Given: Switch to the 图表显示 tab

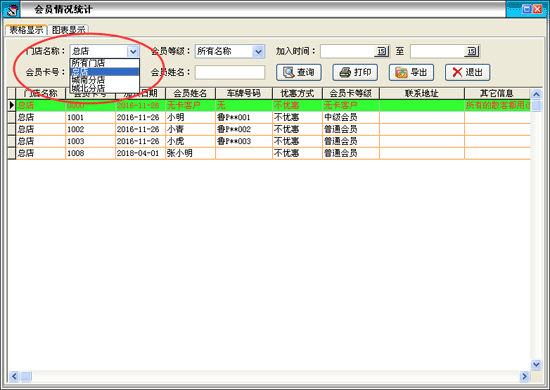Looking at the screenshot, I should [x=68, y=30].
